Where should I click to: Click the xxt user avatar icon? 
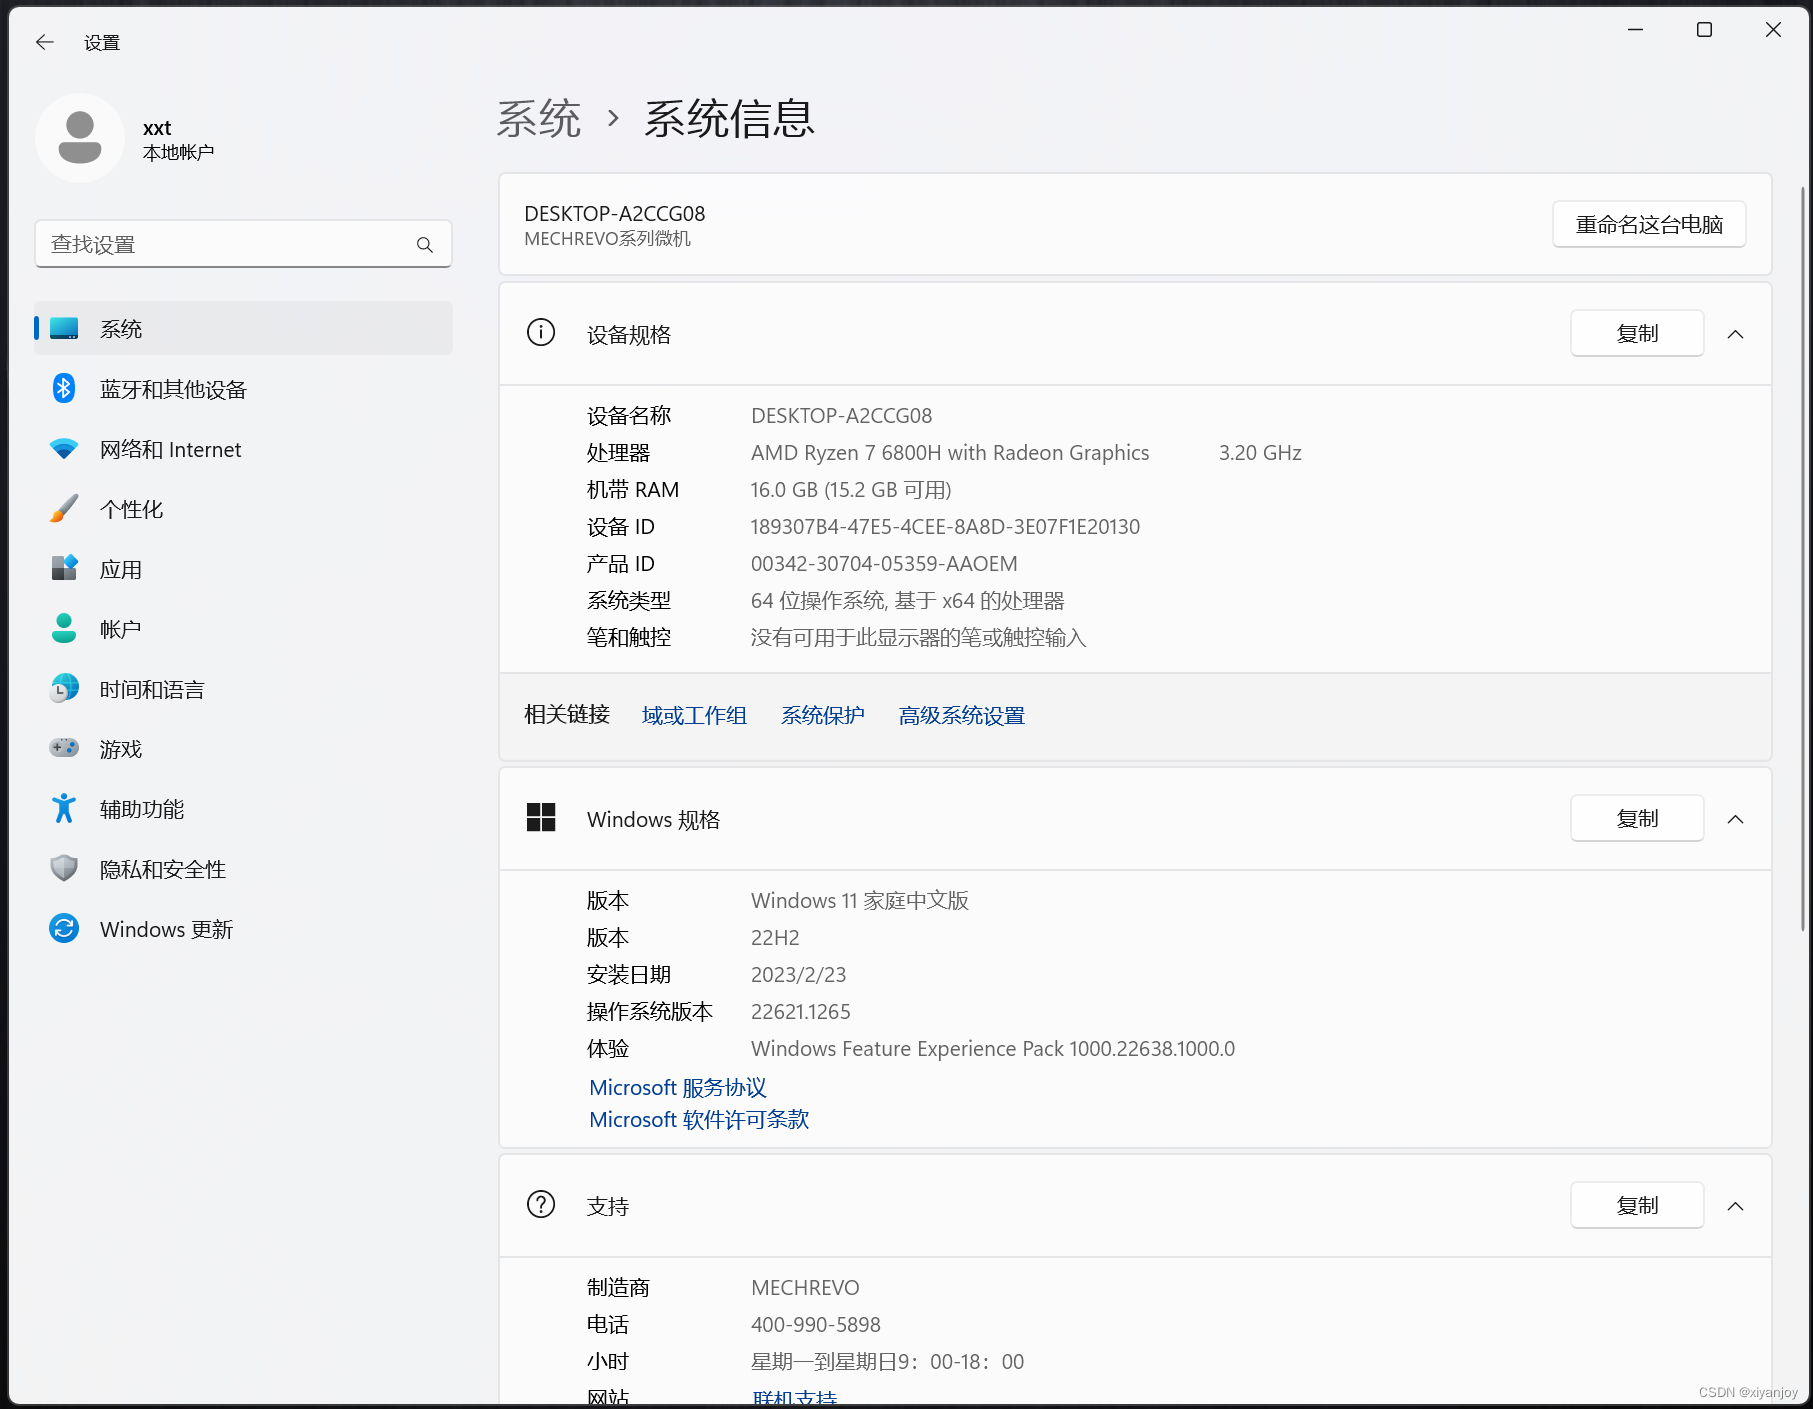click(x=80, y=138)
